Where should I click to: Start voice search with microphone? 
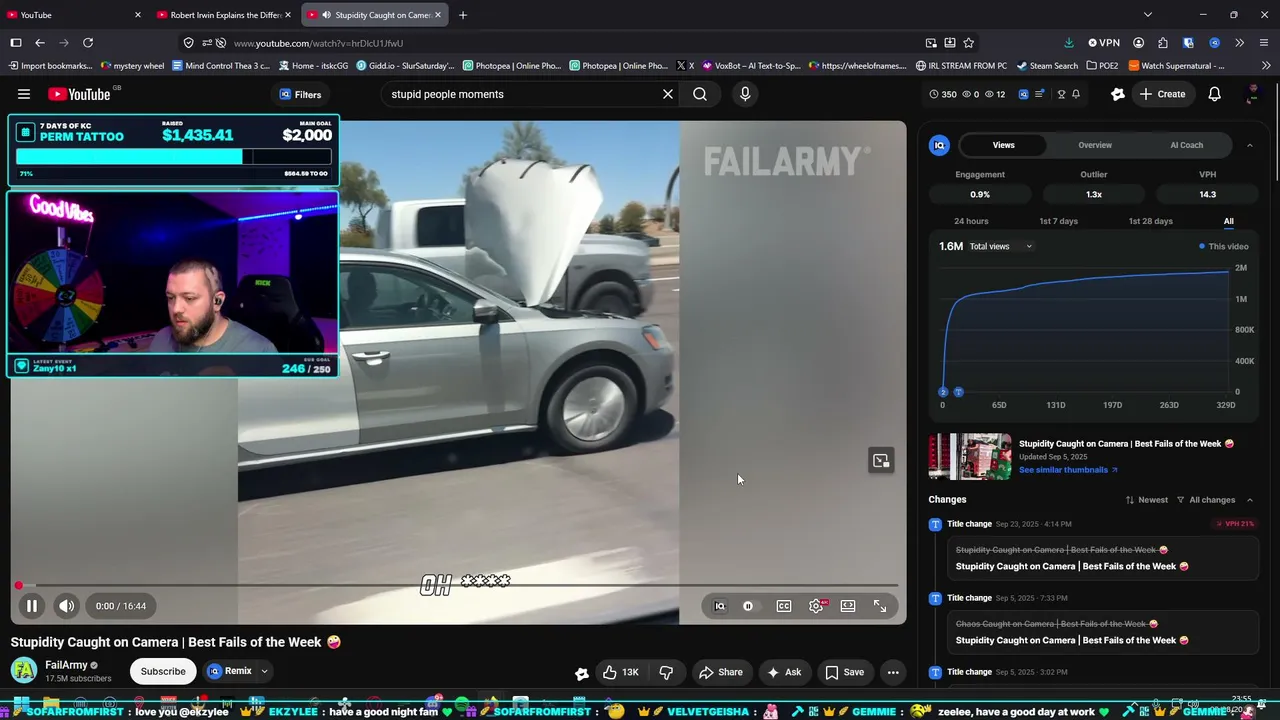pyautogui.click(x=745, y=94)
